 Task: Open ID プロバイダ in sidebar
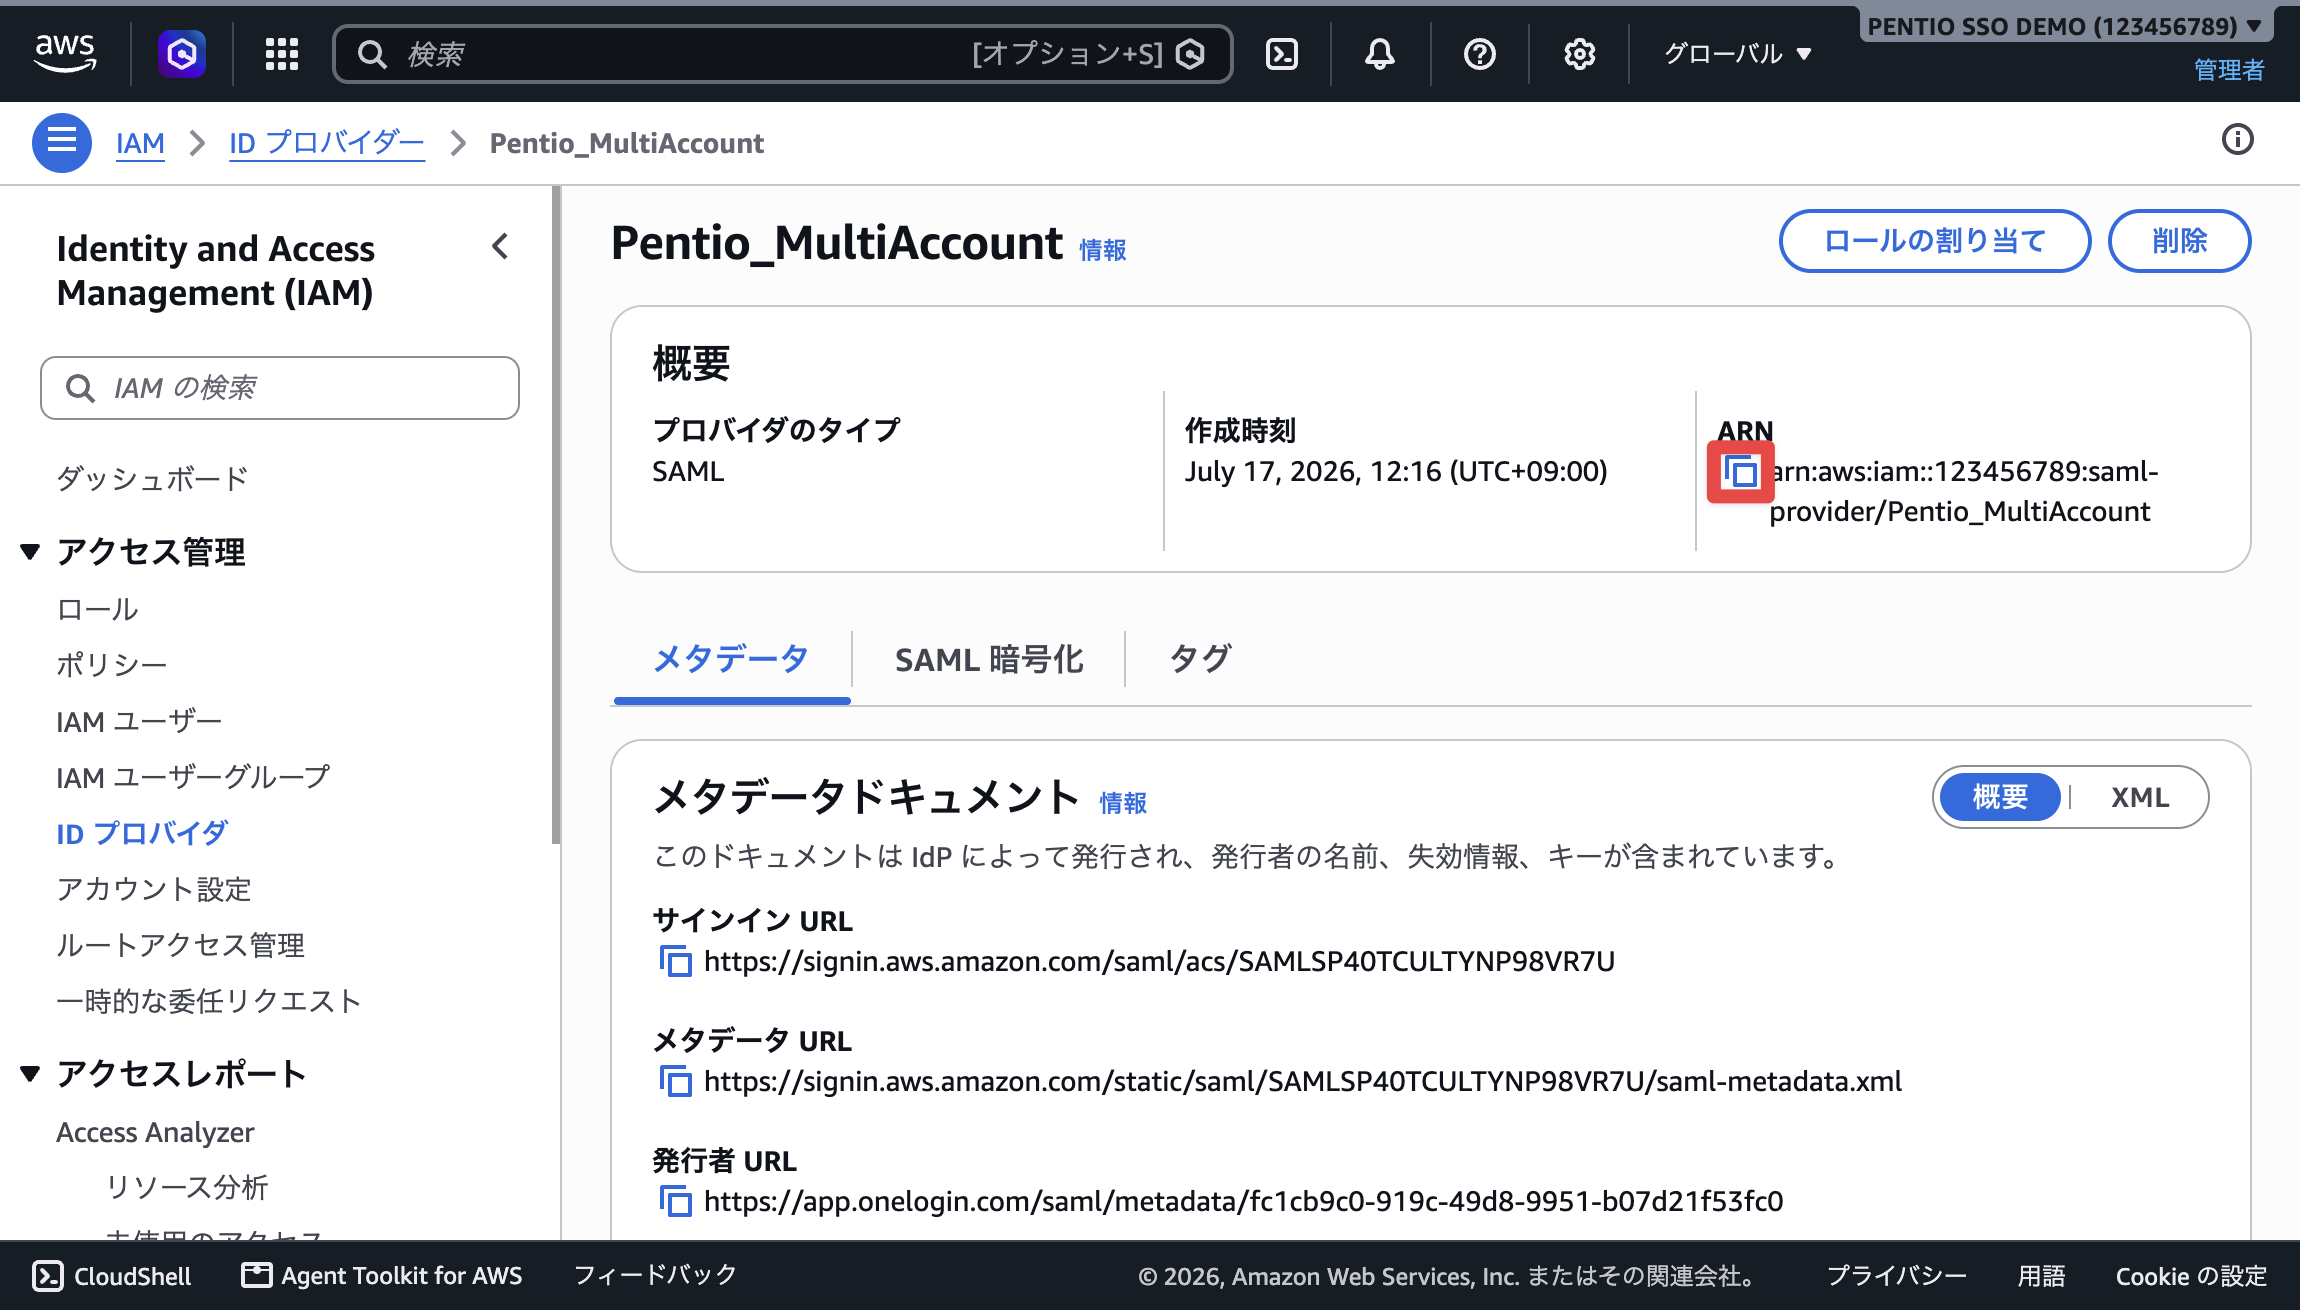pyautogui.click(x=142, y=833)
